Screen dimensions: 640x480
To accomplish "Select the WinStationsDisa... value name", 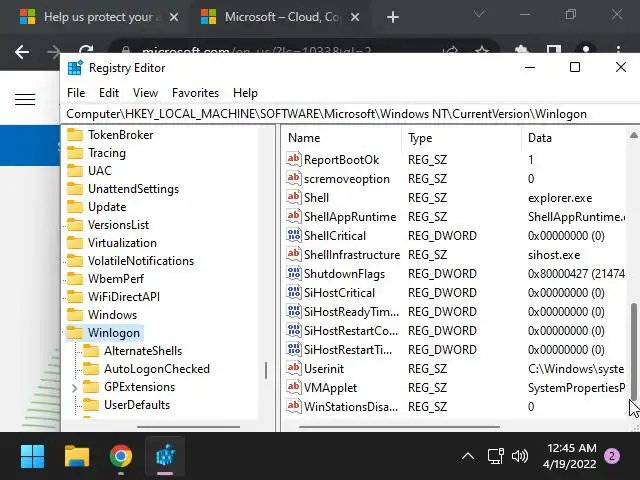I will click(351, 407).
